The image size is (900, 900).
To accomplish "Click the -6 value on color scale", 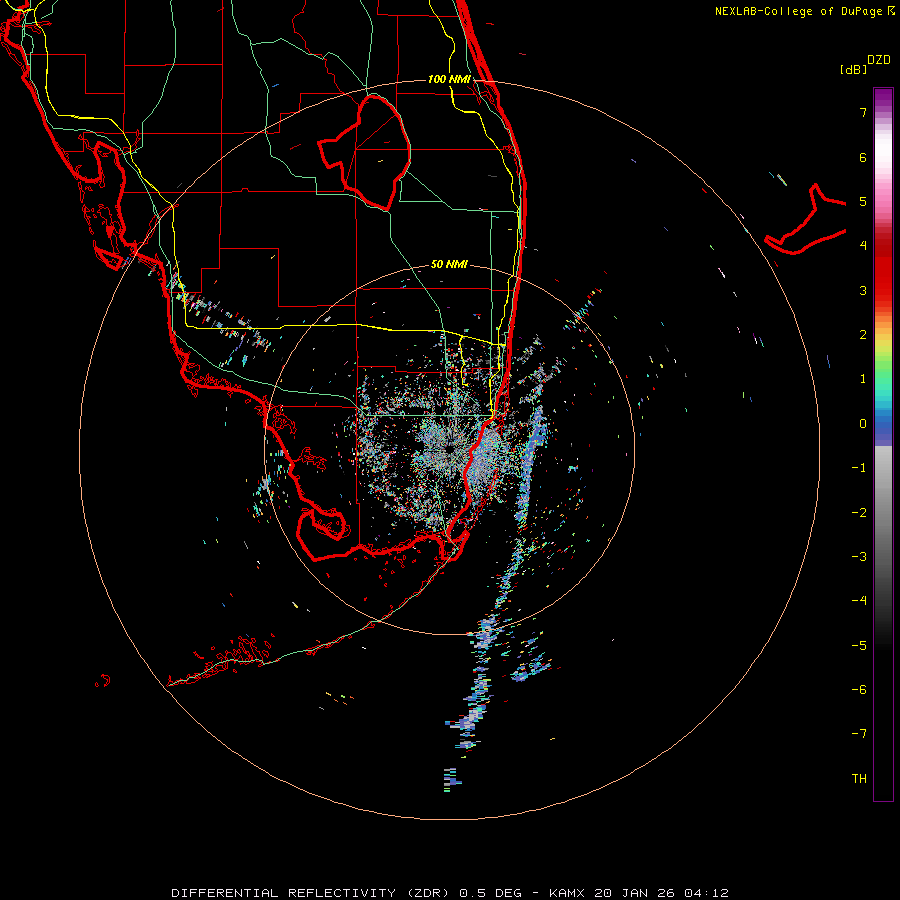I will pyautogui.click(x=859, y=689).
